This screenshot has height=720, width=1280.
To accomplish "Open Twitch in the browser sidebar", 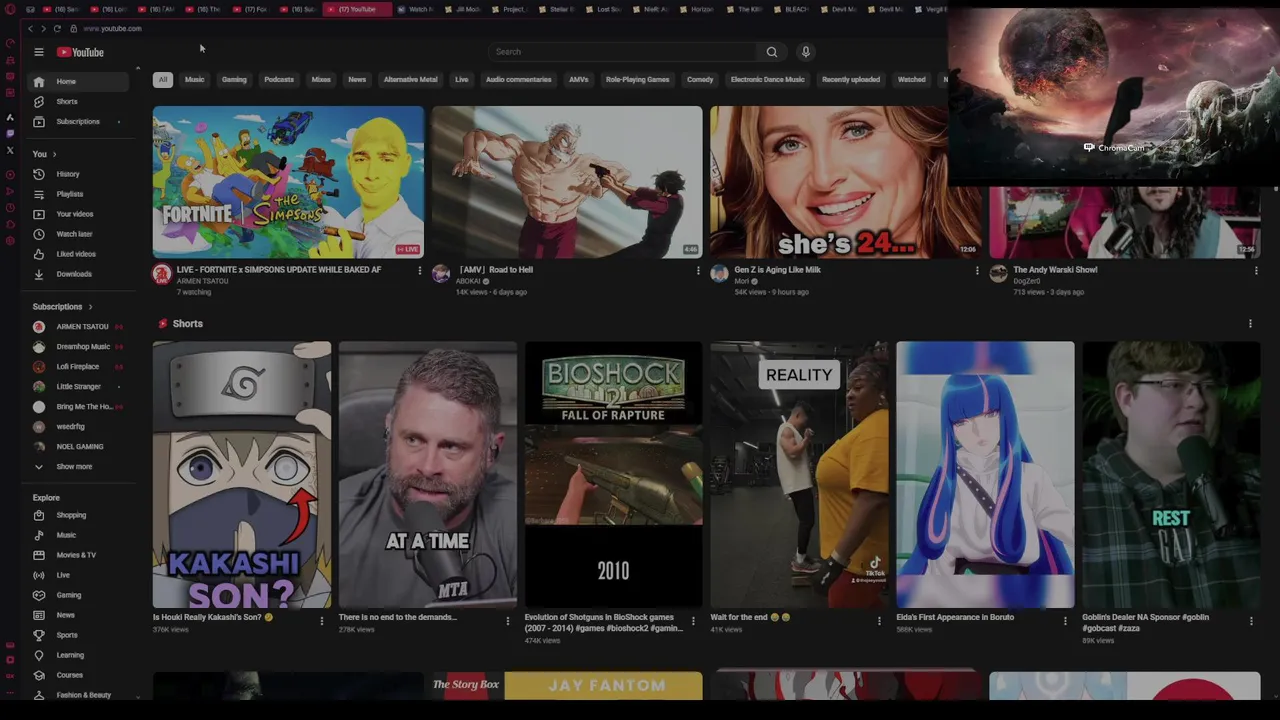I will click(10, 133).
